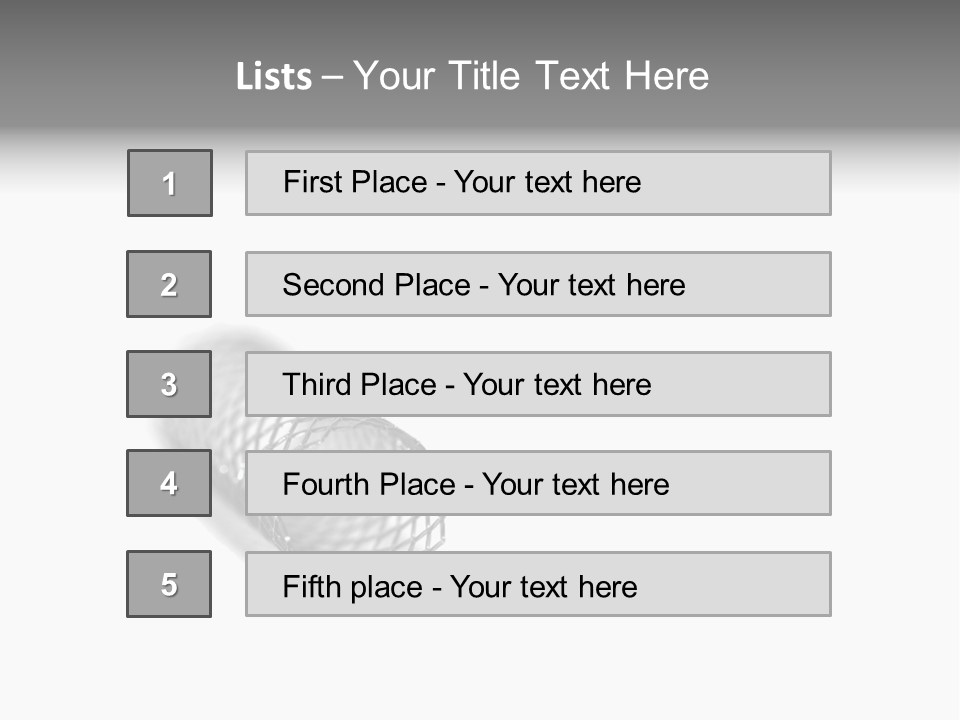
Task: Click 'Your text here' in fourth row
Action: [575, 485]
